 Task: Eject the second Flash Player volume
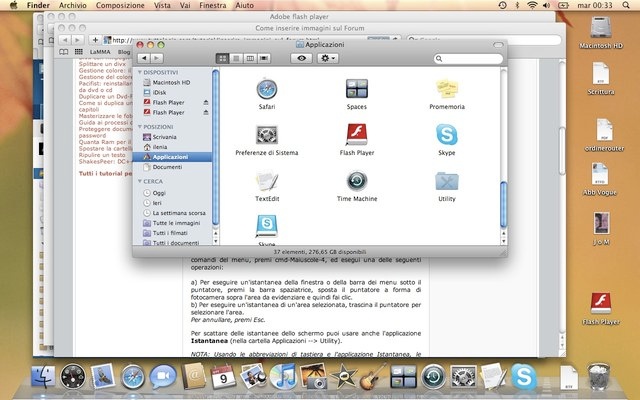pos(206,112)
